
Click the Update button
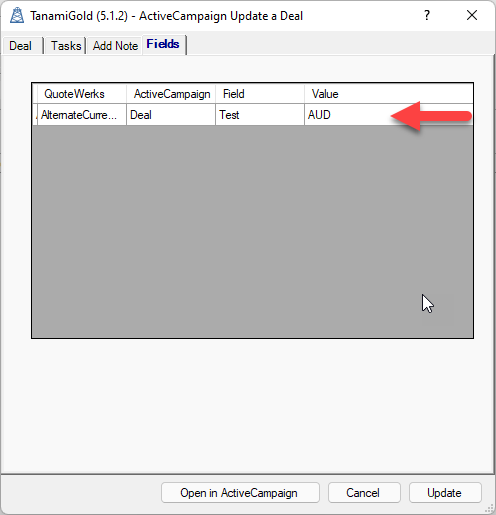pos(445,493)
